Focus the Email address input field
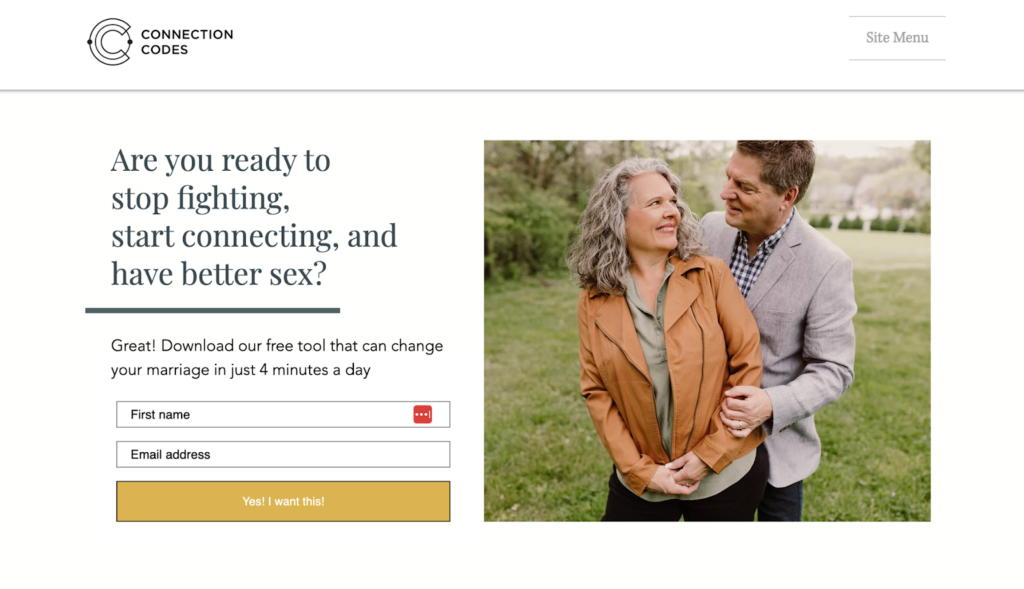1024x589 pixels. point(283,454)
